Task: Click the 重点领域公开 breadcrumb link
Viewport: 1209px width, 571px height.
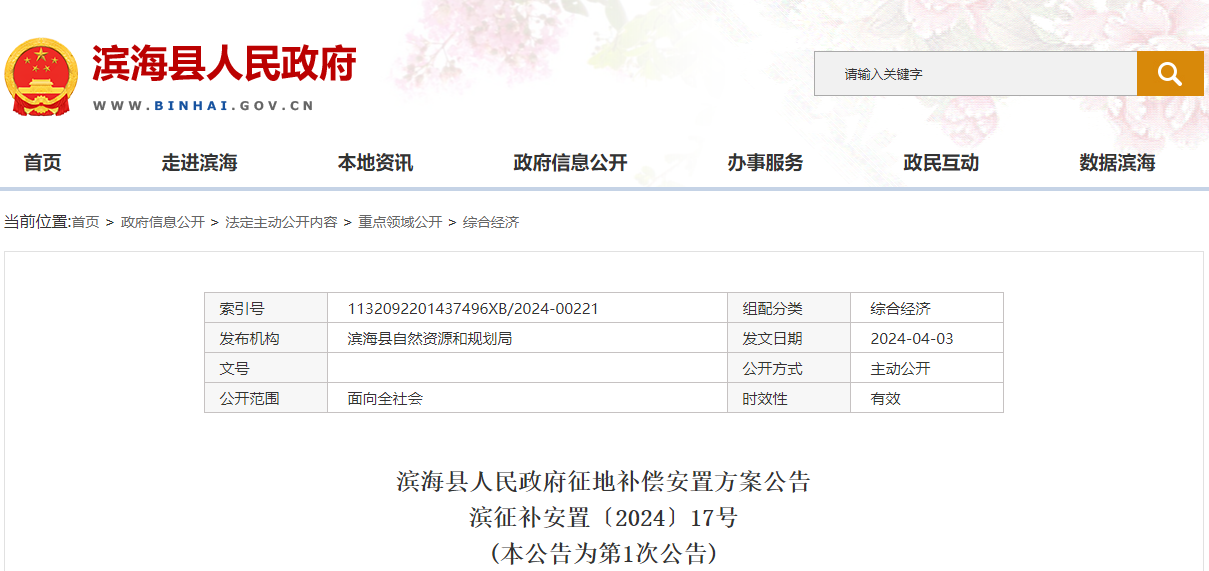Action: (400, 222)
